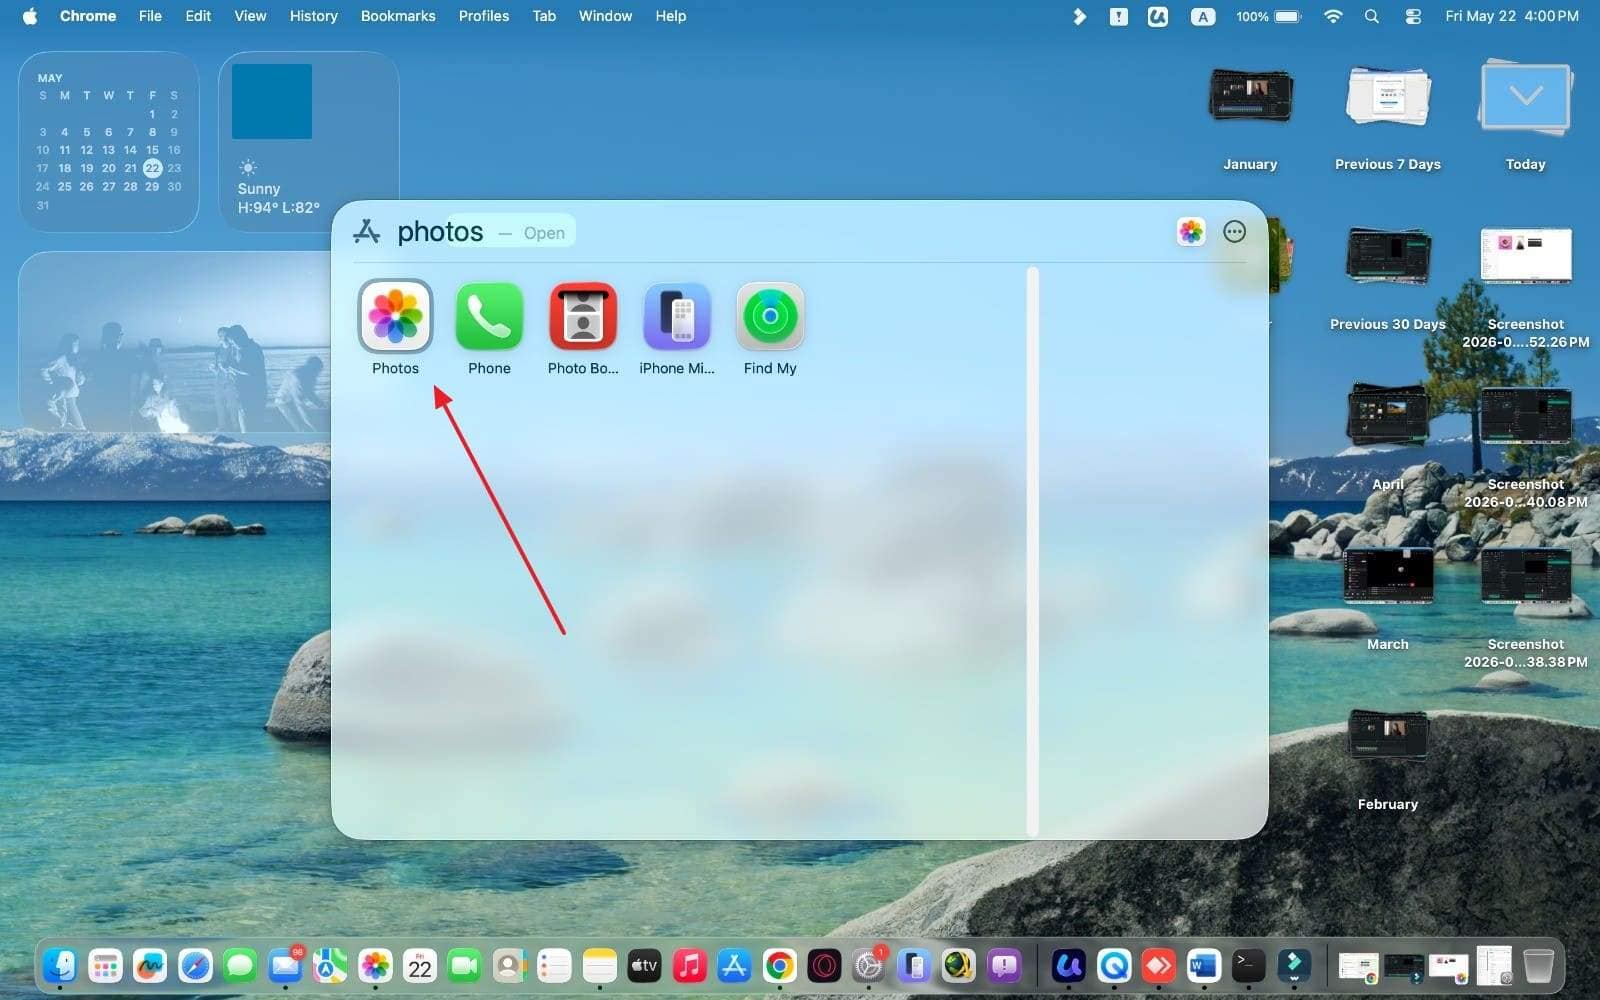Viewport: 1600px width, 1000px height.
Task: Open Contacts from the Dock
Action: click(x=509, y=966)
